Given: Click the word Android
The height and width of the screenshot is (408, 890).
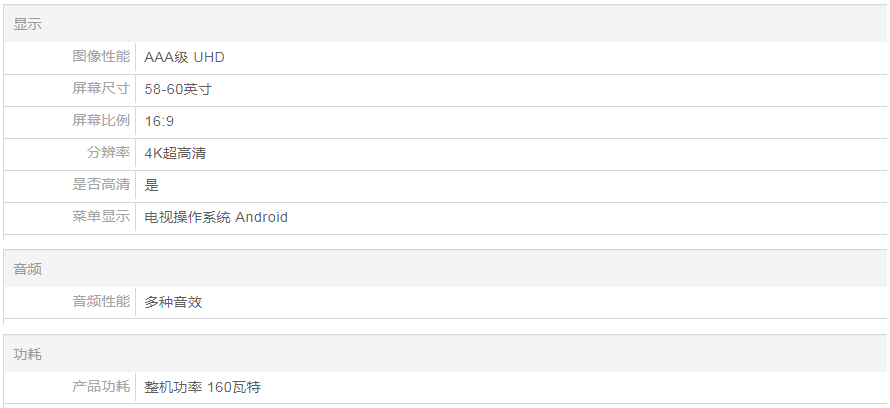Looking at the screenshot, I should 262,217.
